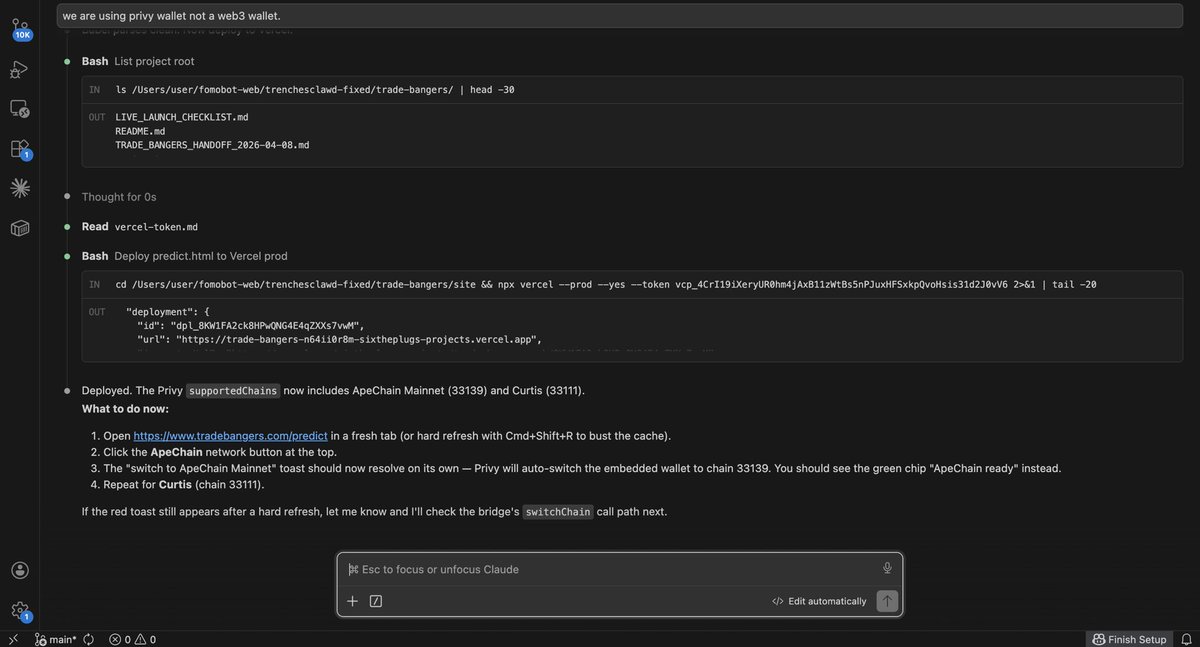Click the TRADE_BANGERS_HANDOFF_2026-04-08.md output line

pyautogui.click(x=212, y=145)
